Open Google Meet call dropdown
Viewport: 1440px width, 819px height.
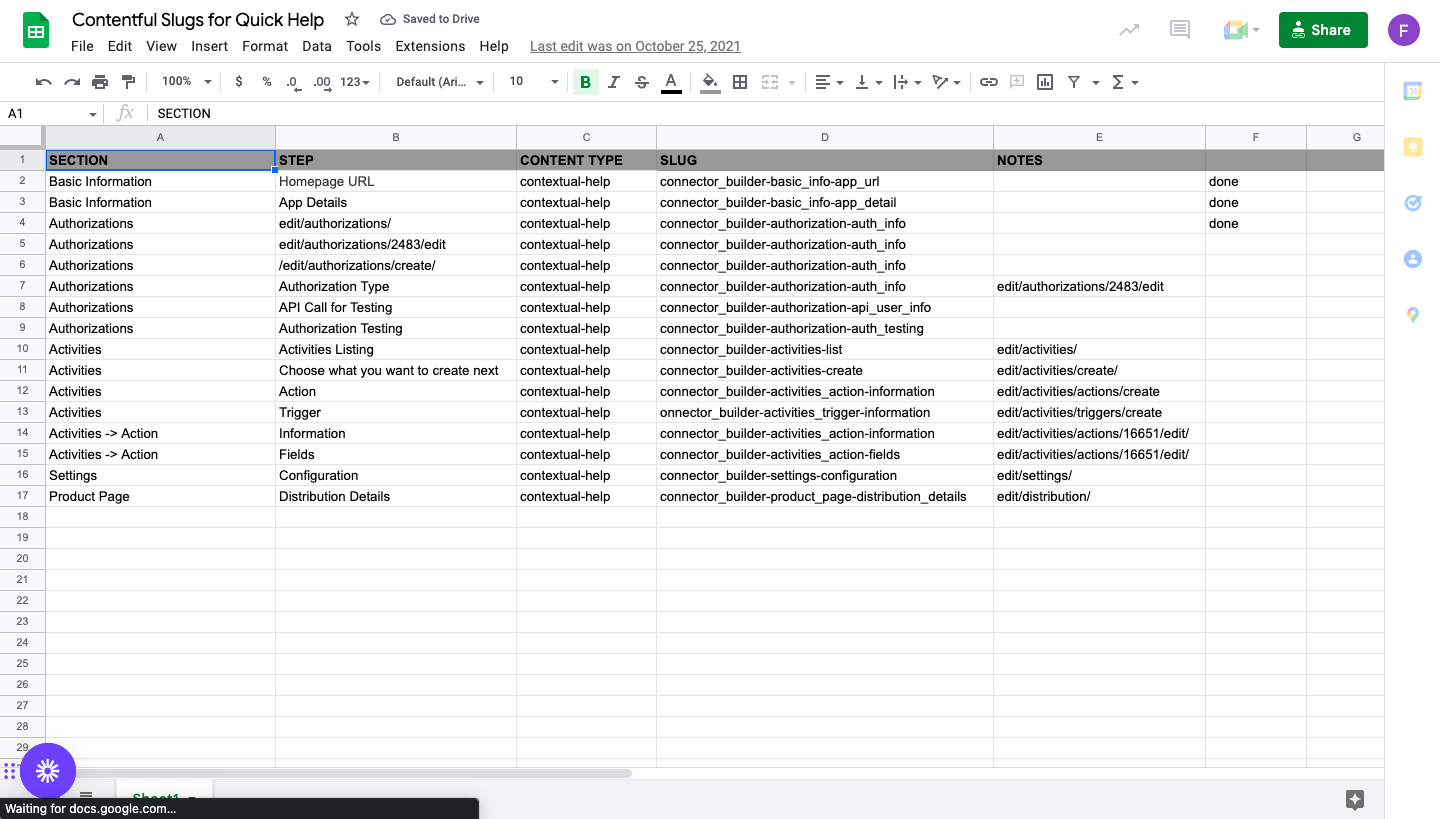(x=1241, y=30)
